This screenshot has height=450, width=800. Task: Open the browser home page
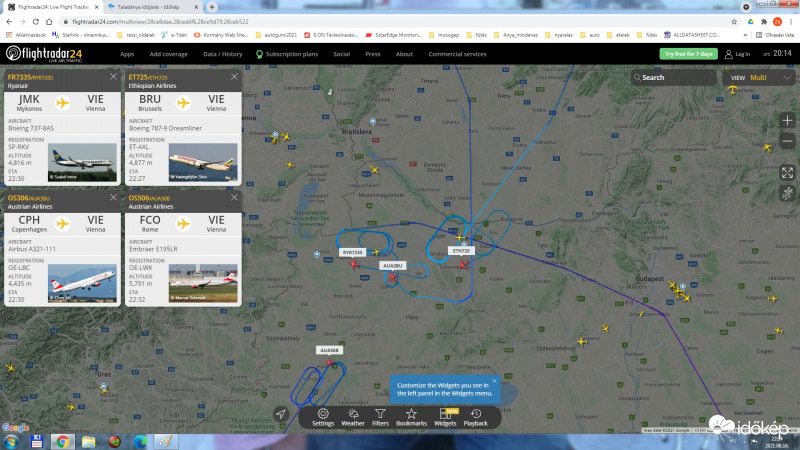click(x=49, y=22)
